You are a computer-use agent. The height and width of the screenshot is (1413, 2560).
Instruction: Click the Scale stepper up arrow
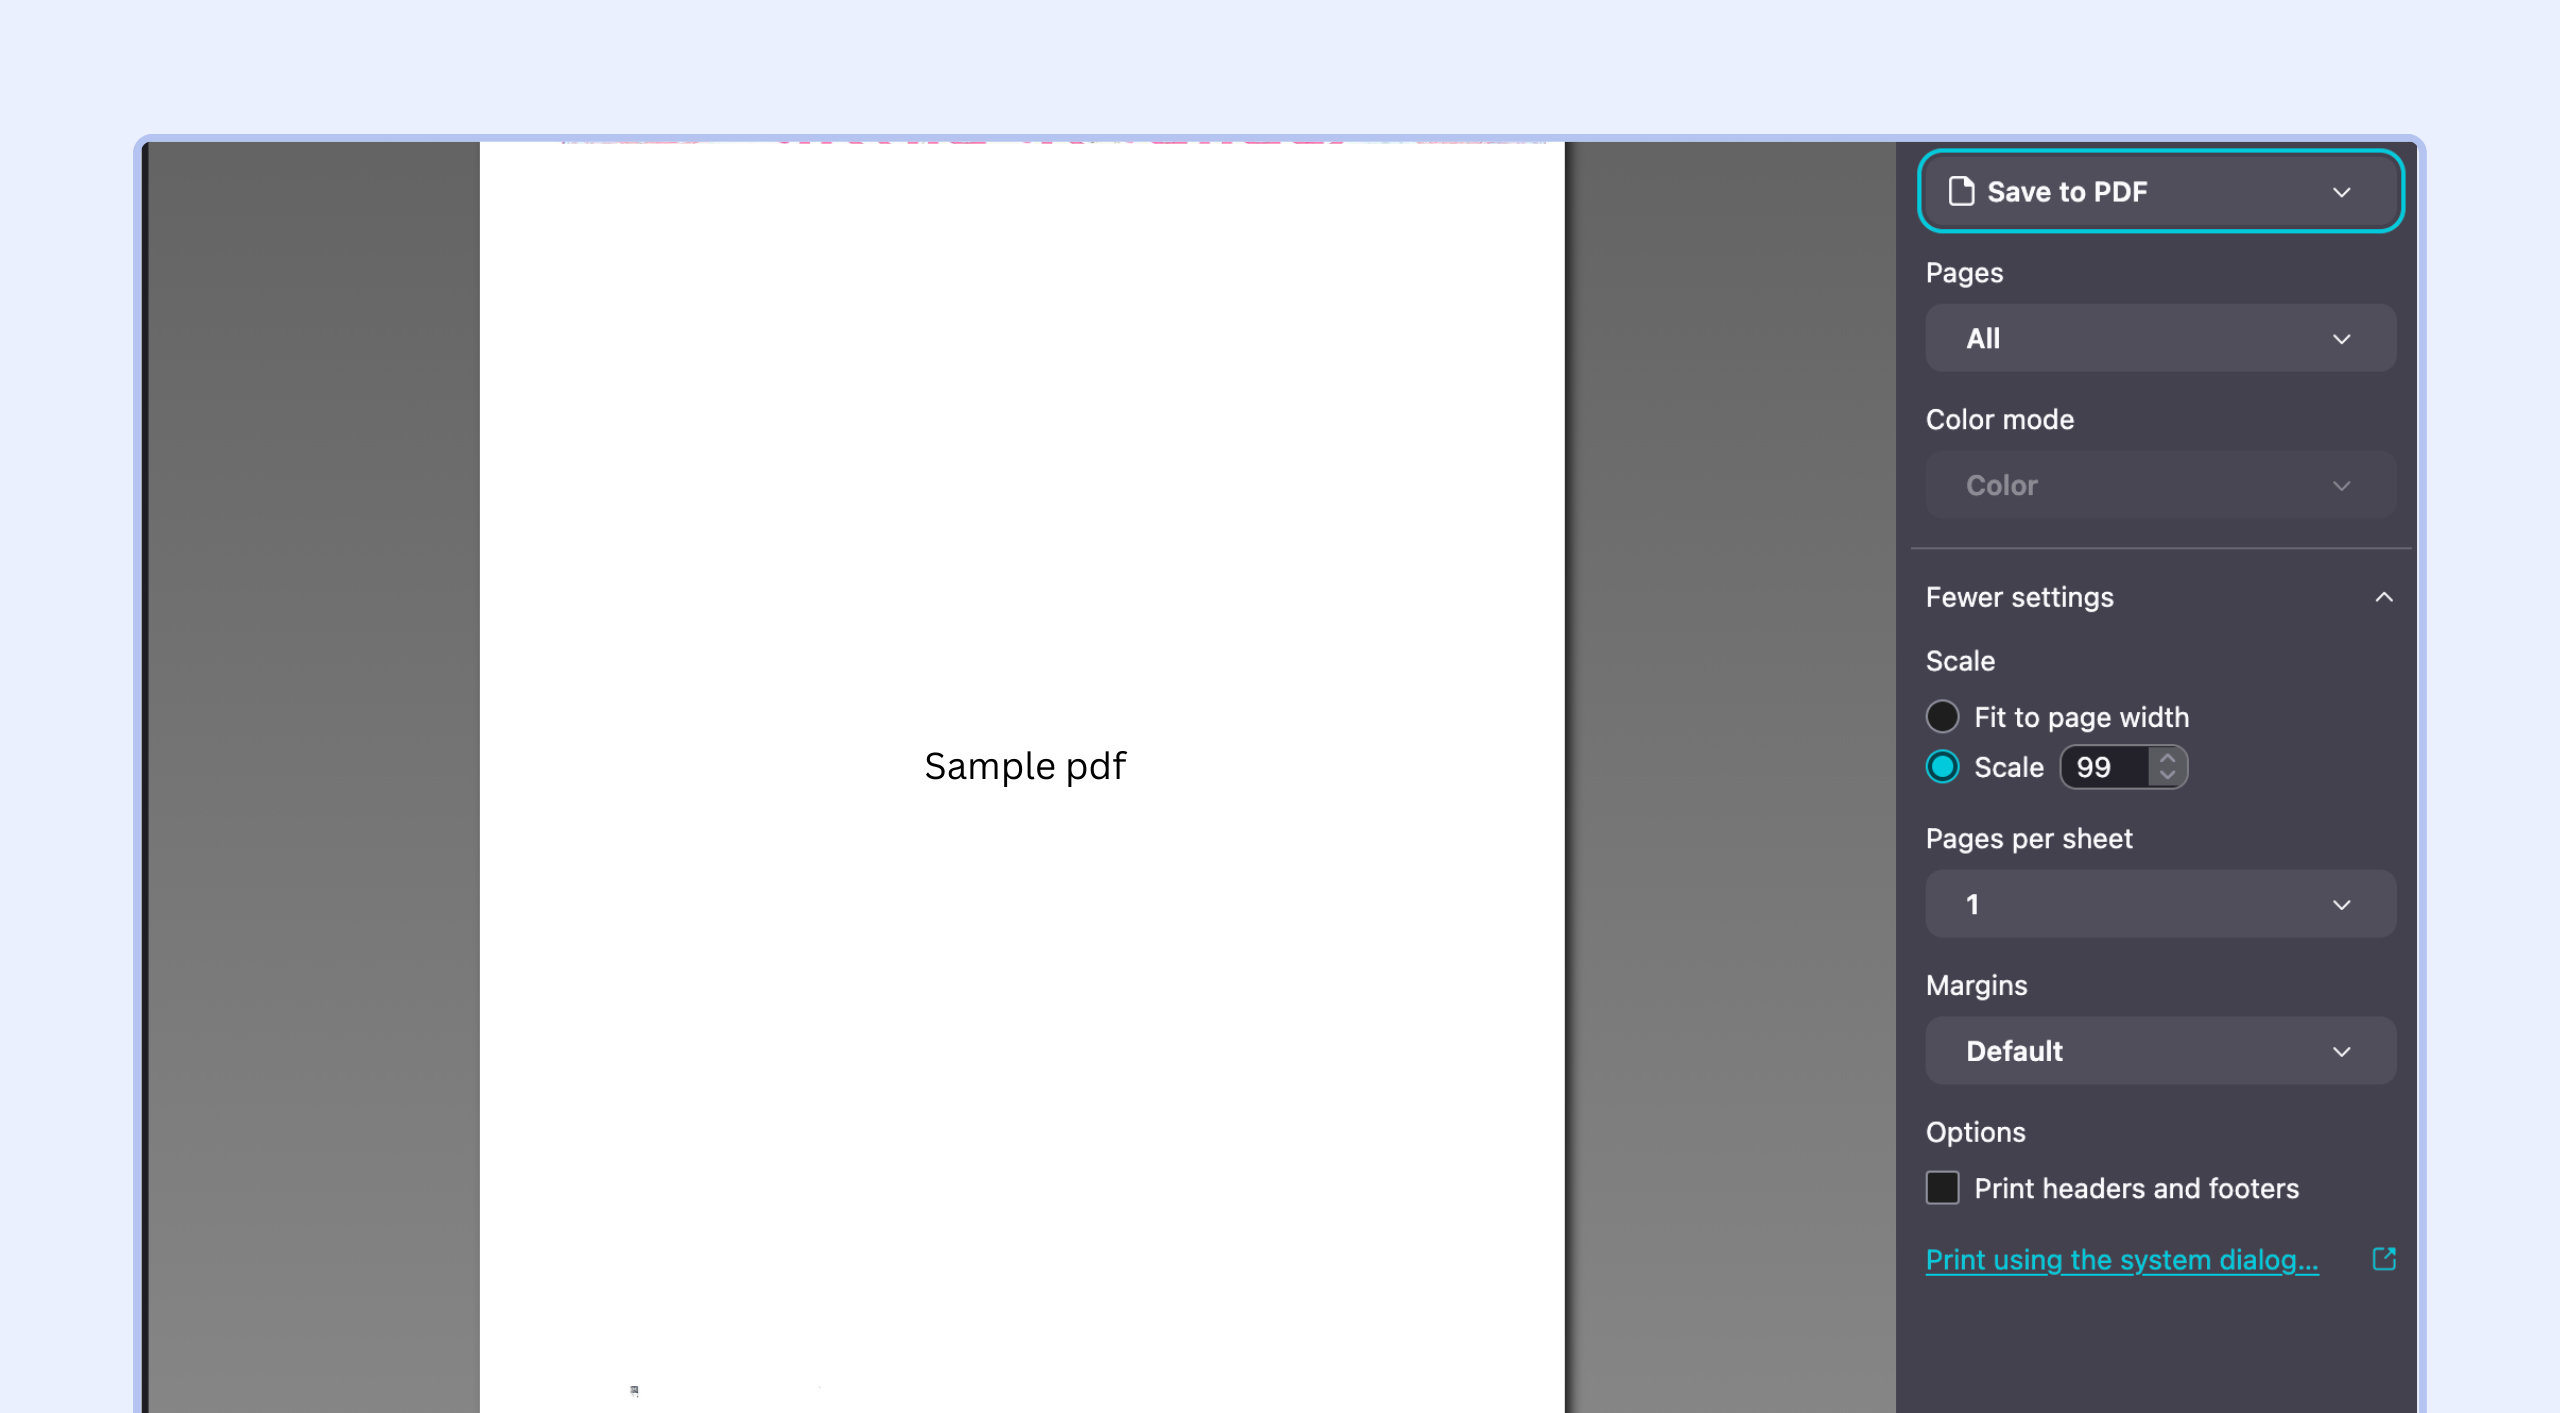pos(2167,758)
